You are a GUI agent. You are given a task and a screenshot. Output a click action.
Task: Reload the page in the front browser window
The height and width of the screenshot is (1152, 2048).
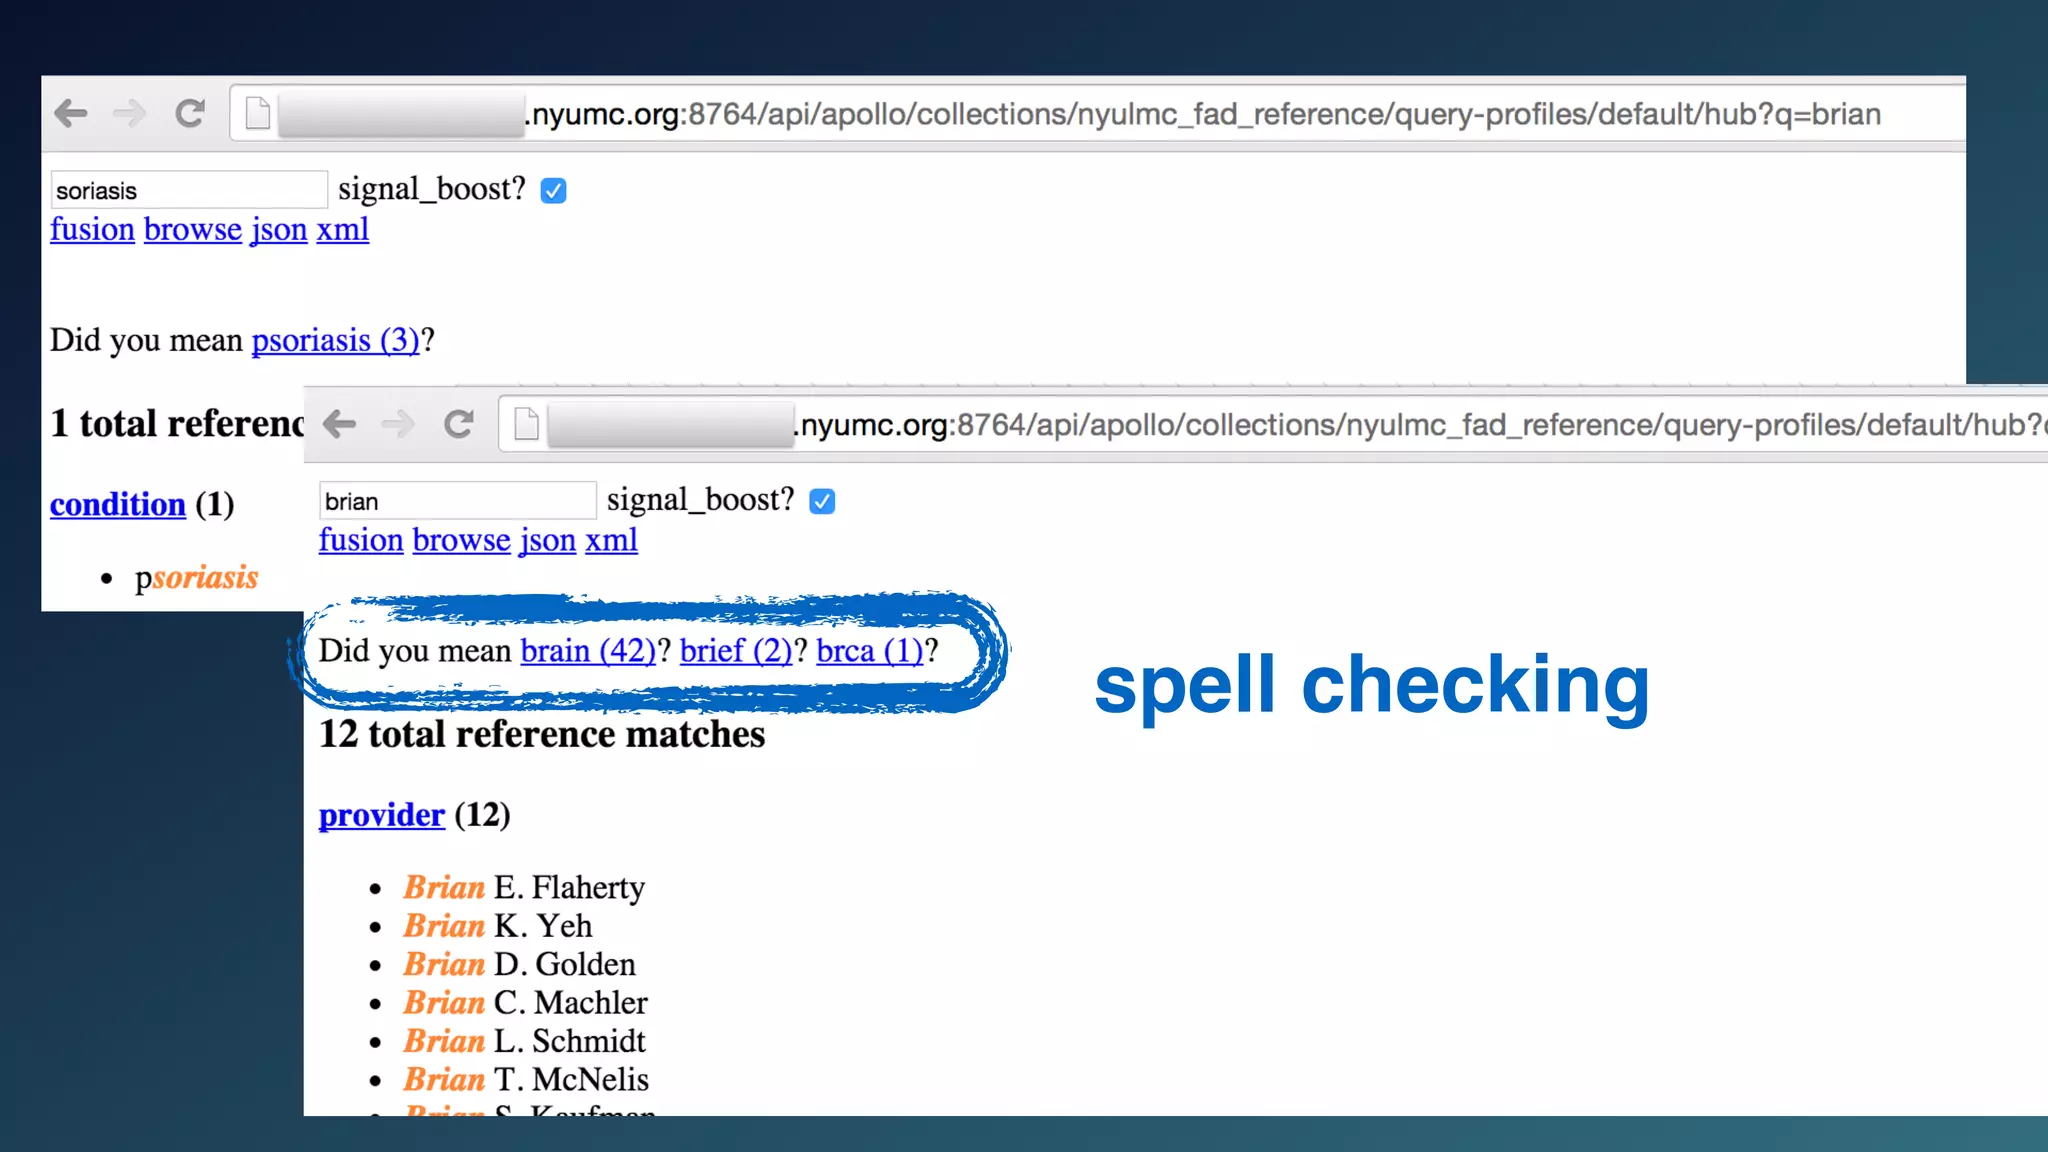(x=459, y=424)
